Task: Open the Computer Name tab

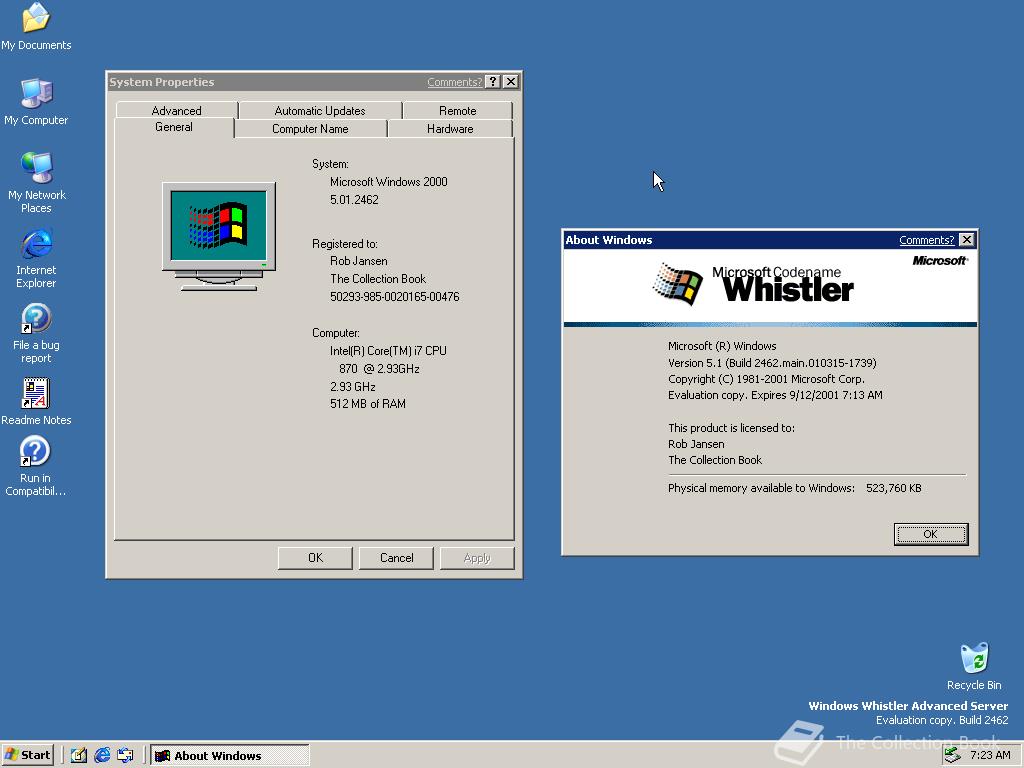Action: [310, 129]
